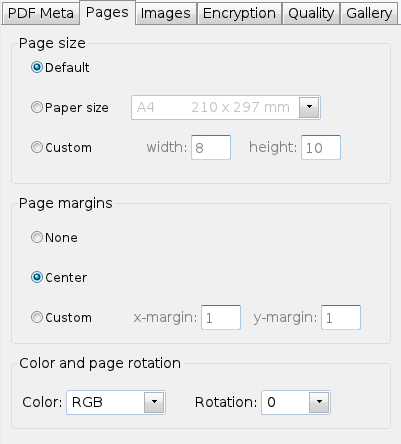Image resolution: width=401 pixels, height=444 pixels.
Task: Go to the Encryption tab
Action: point(239,13)
